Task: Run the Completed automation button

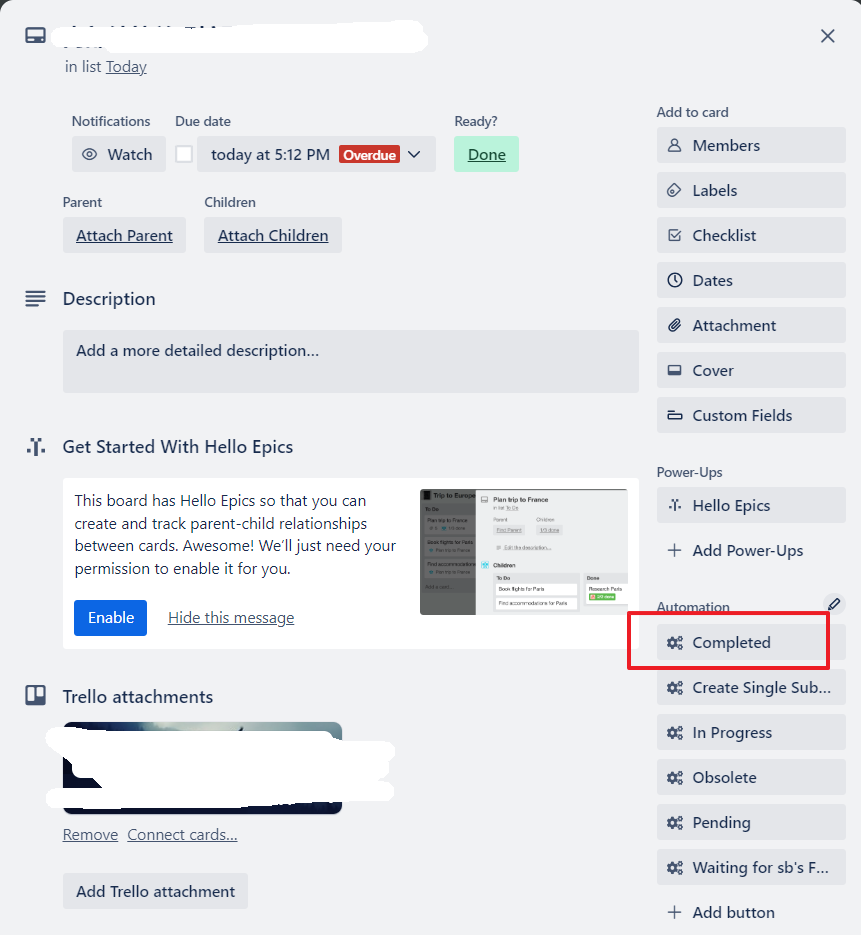Action: click(x=751, y=643)
